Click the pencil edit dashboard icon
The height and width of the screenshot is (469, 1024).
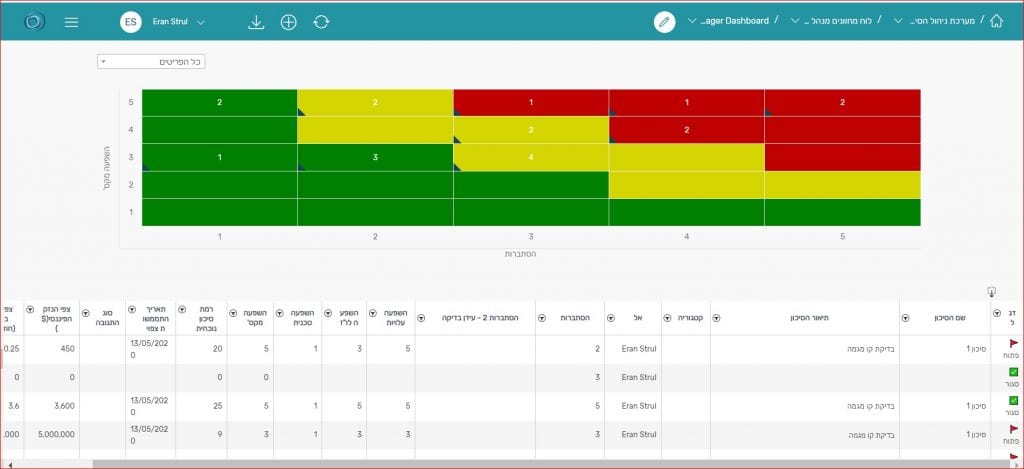664,22
